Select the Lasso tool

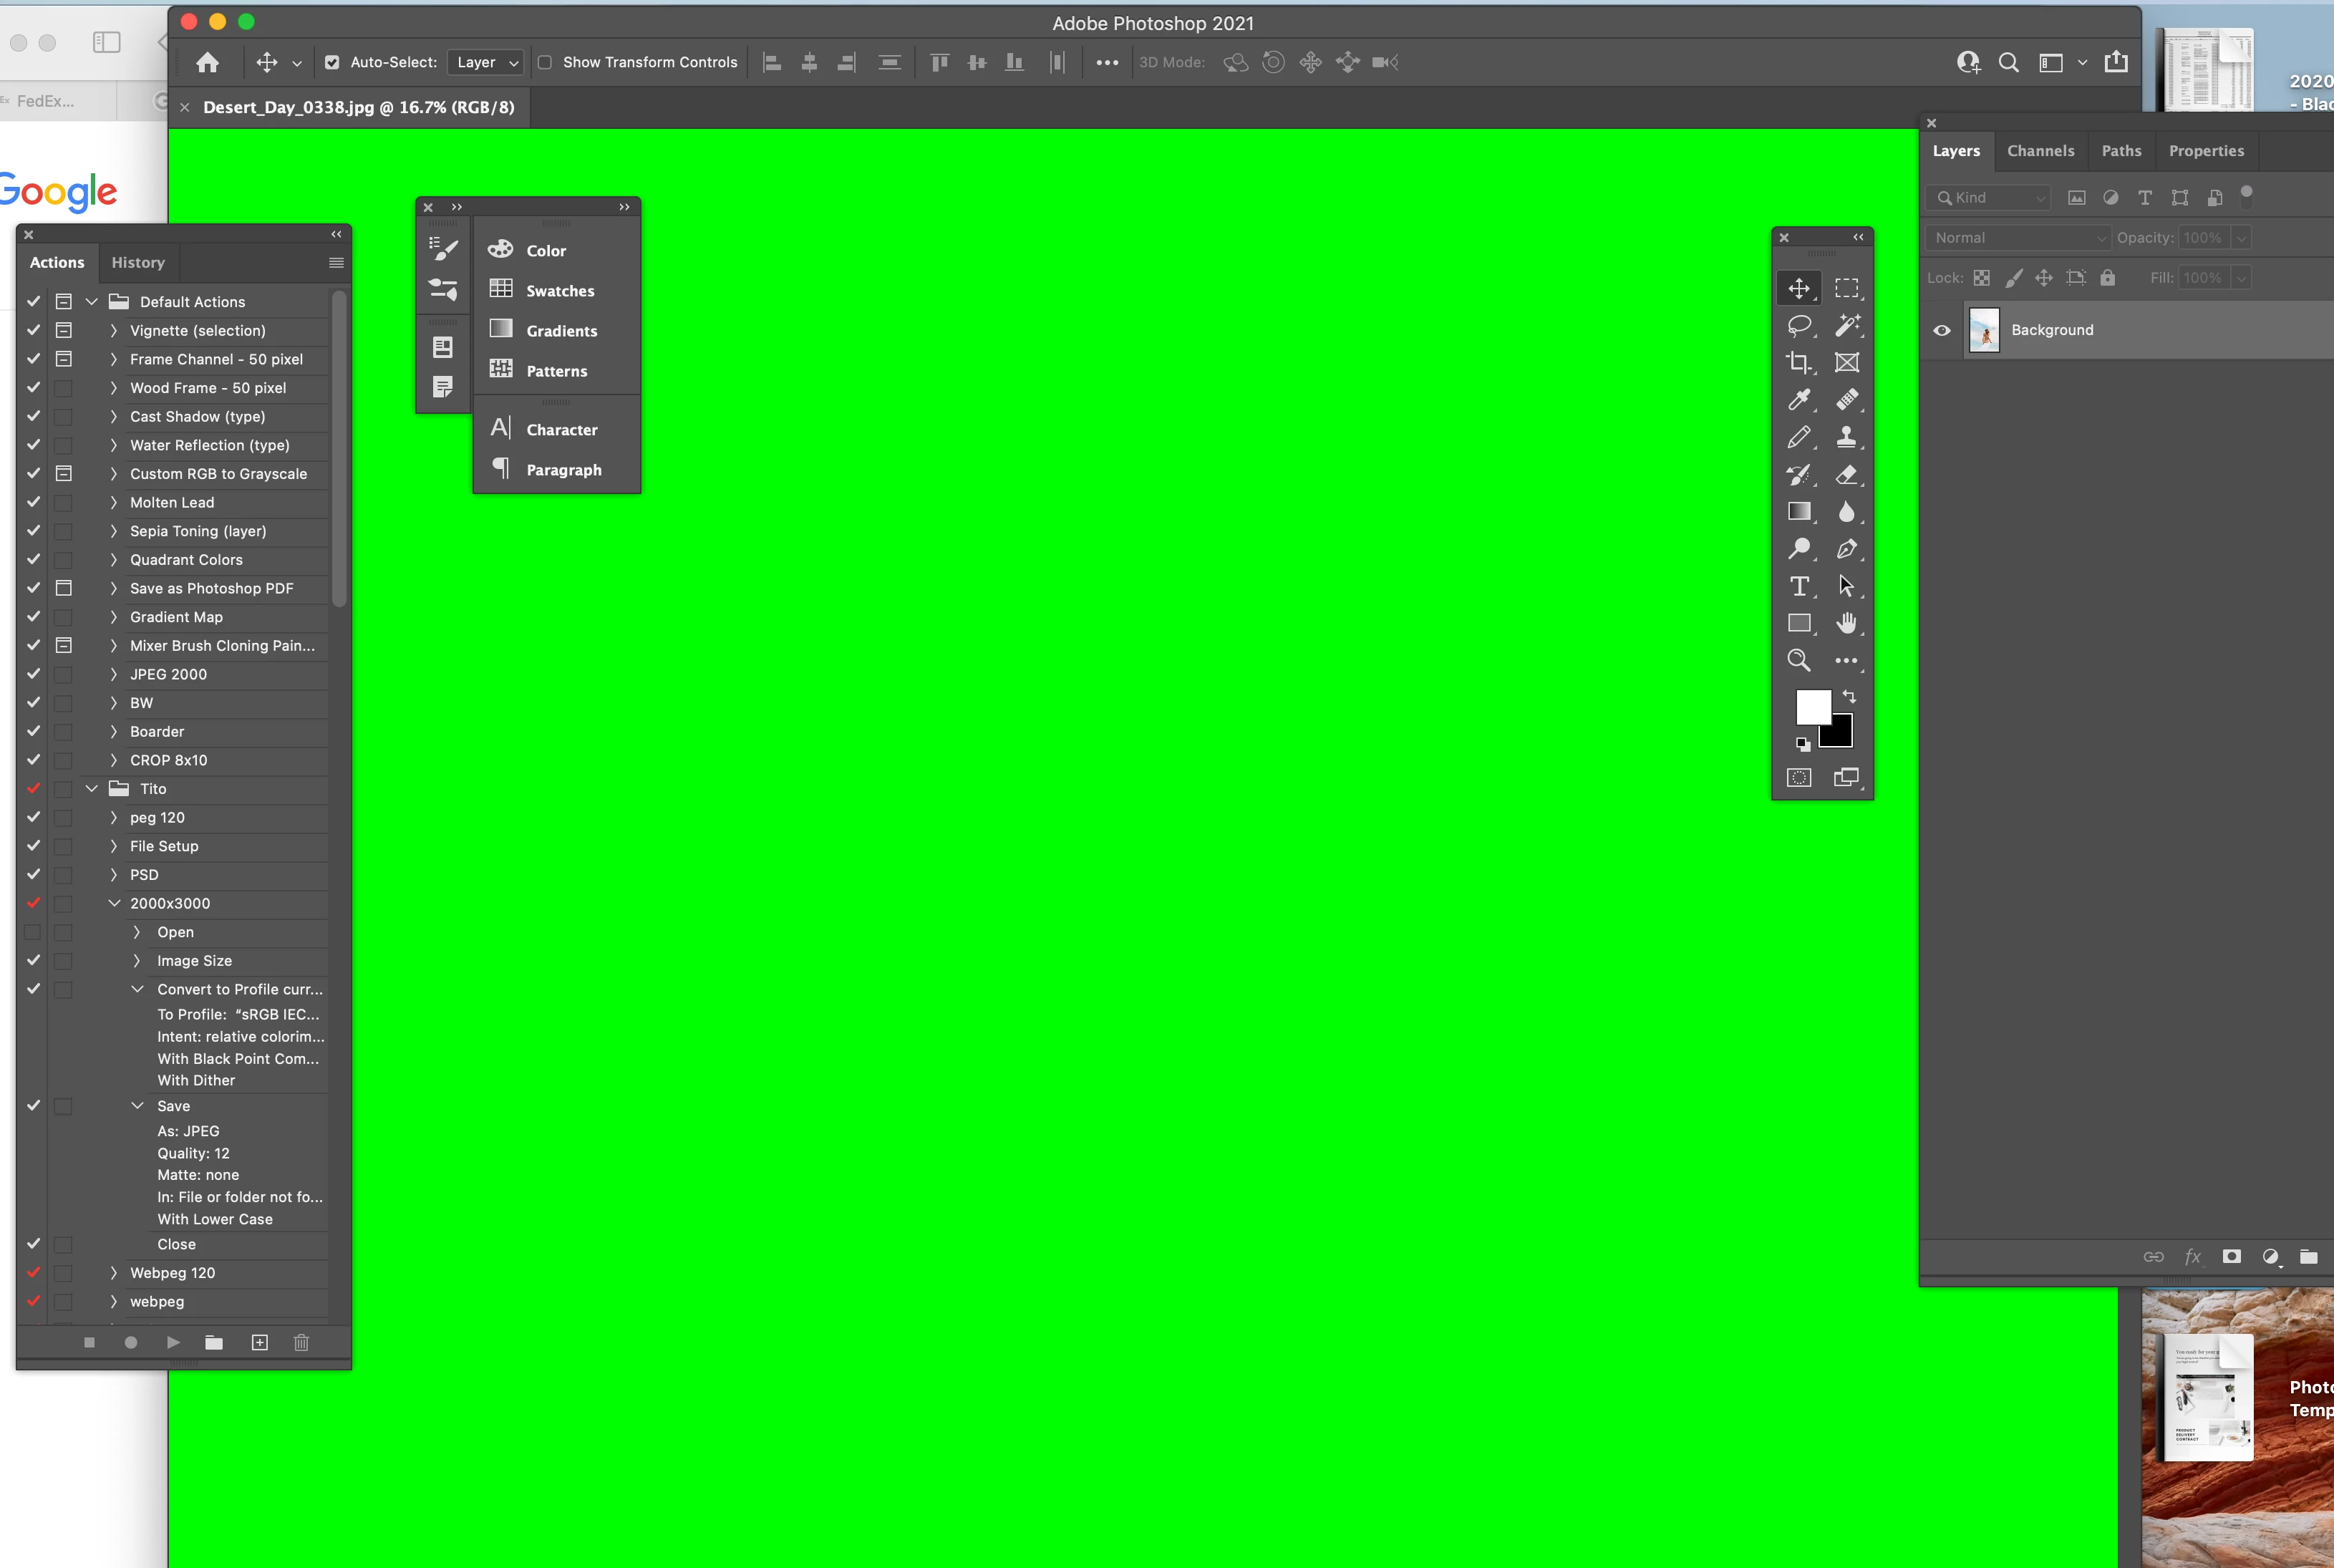1798,326
